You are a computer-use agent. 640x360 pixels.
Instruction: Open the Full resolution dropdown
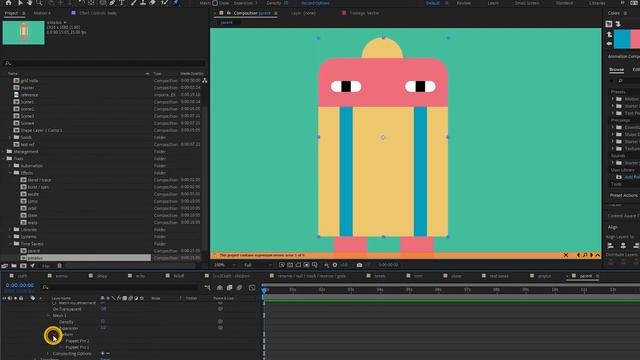[x=257, y=265]
